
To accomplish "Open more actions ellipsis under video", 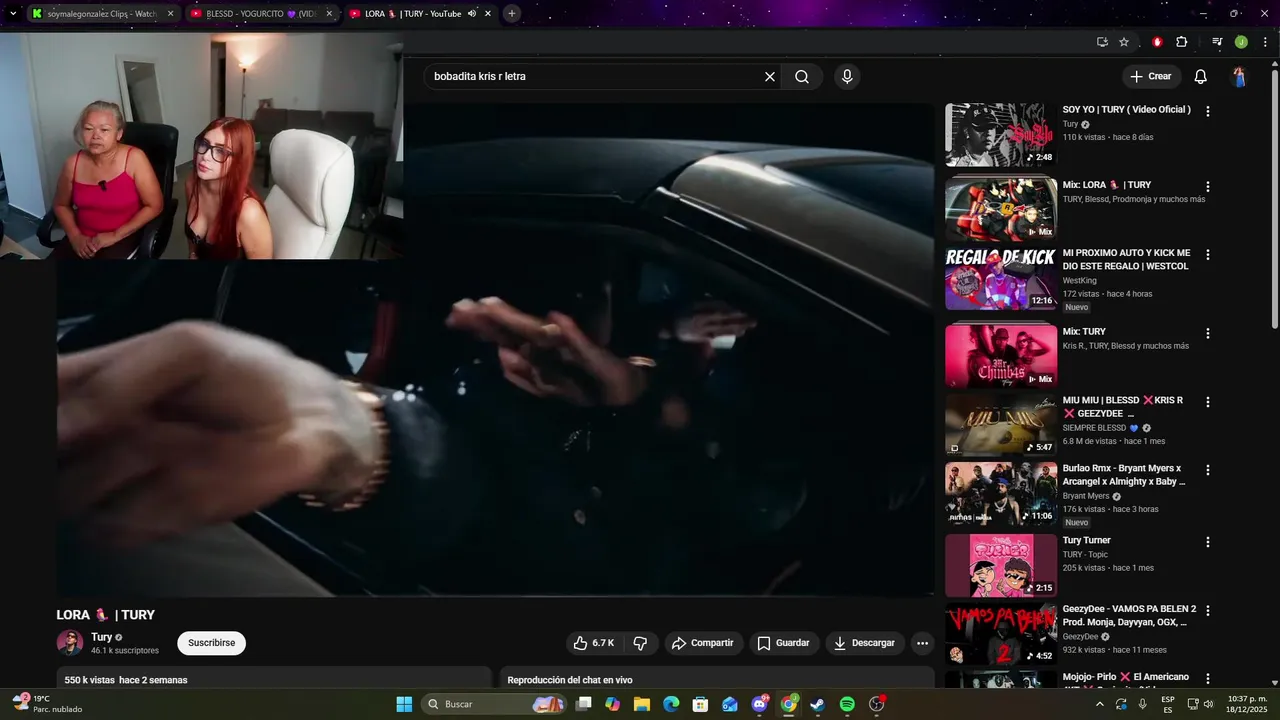I will (922, 643).
